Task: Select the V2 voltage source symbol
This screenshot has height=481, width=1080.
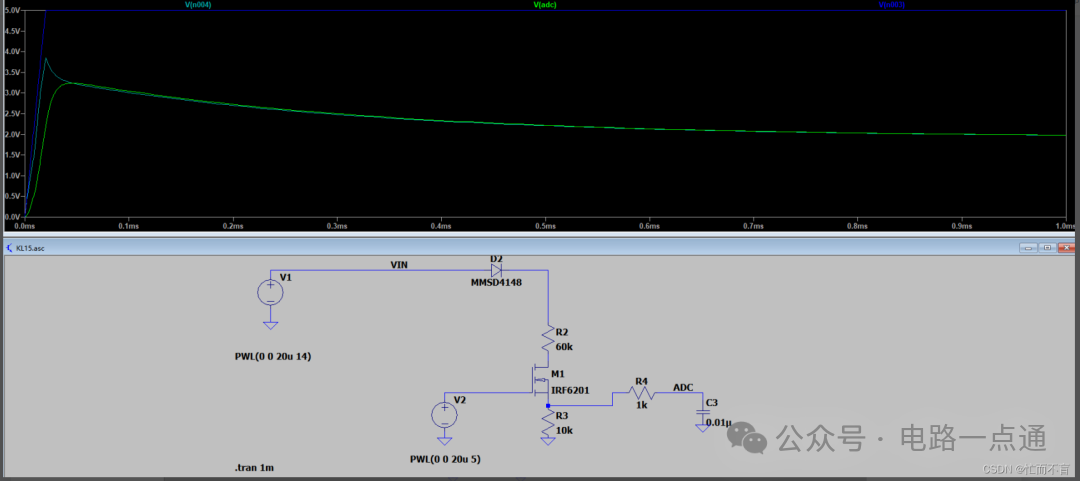Action: (x=443, y=414)
